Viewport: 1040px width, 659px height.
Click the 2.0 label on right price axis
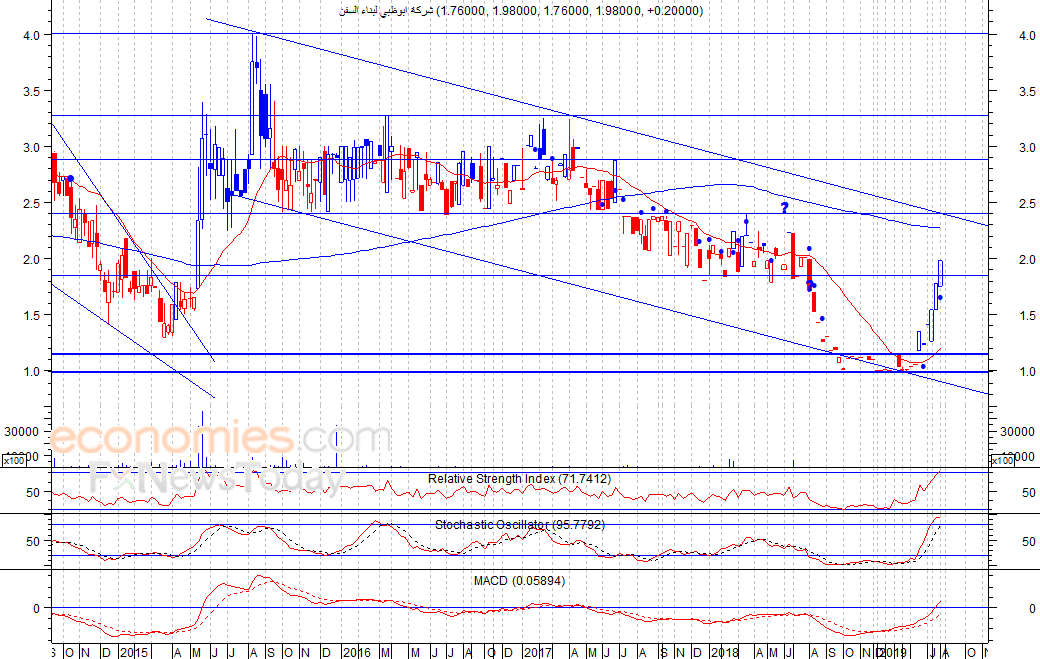pyautogui.click(x=1027, y=260)
